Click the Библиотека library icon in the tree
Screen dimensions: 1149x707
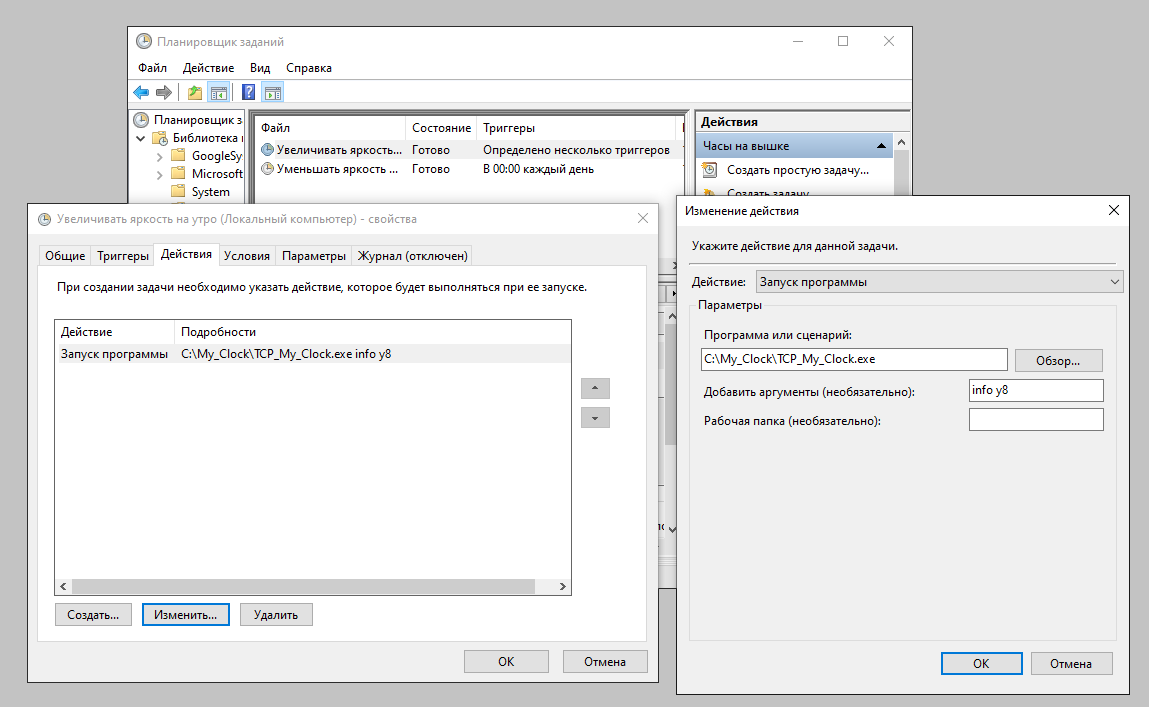[160, 138]
